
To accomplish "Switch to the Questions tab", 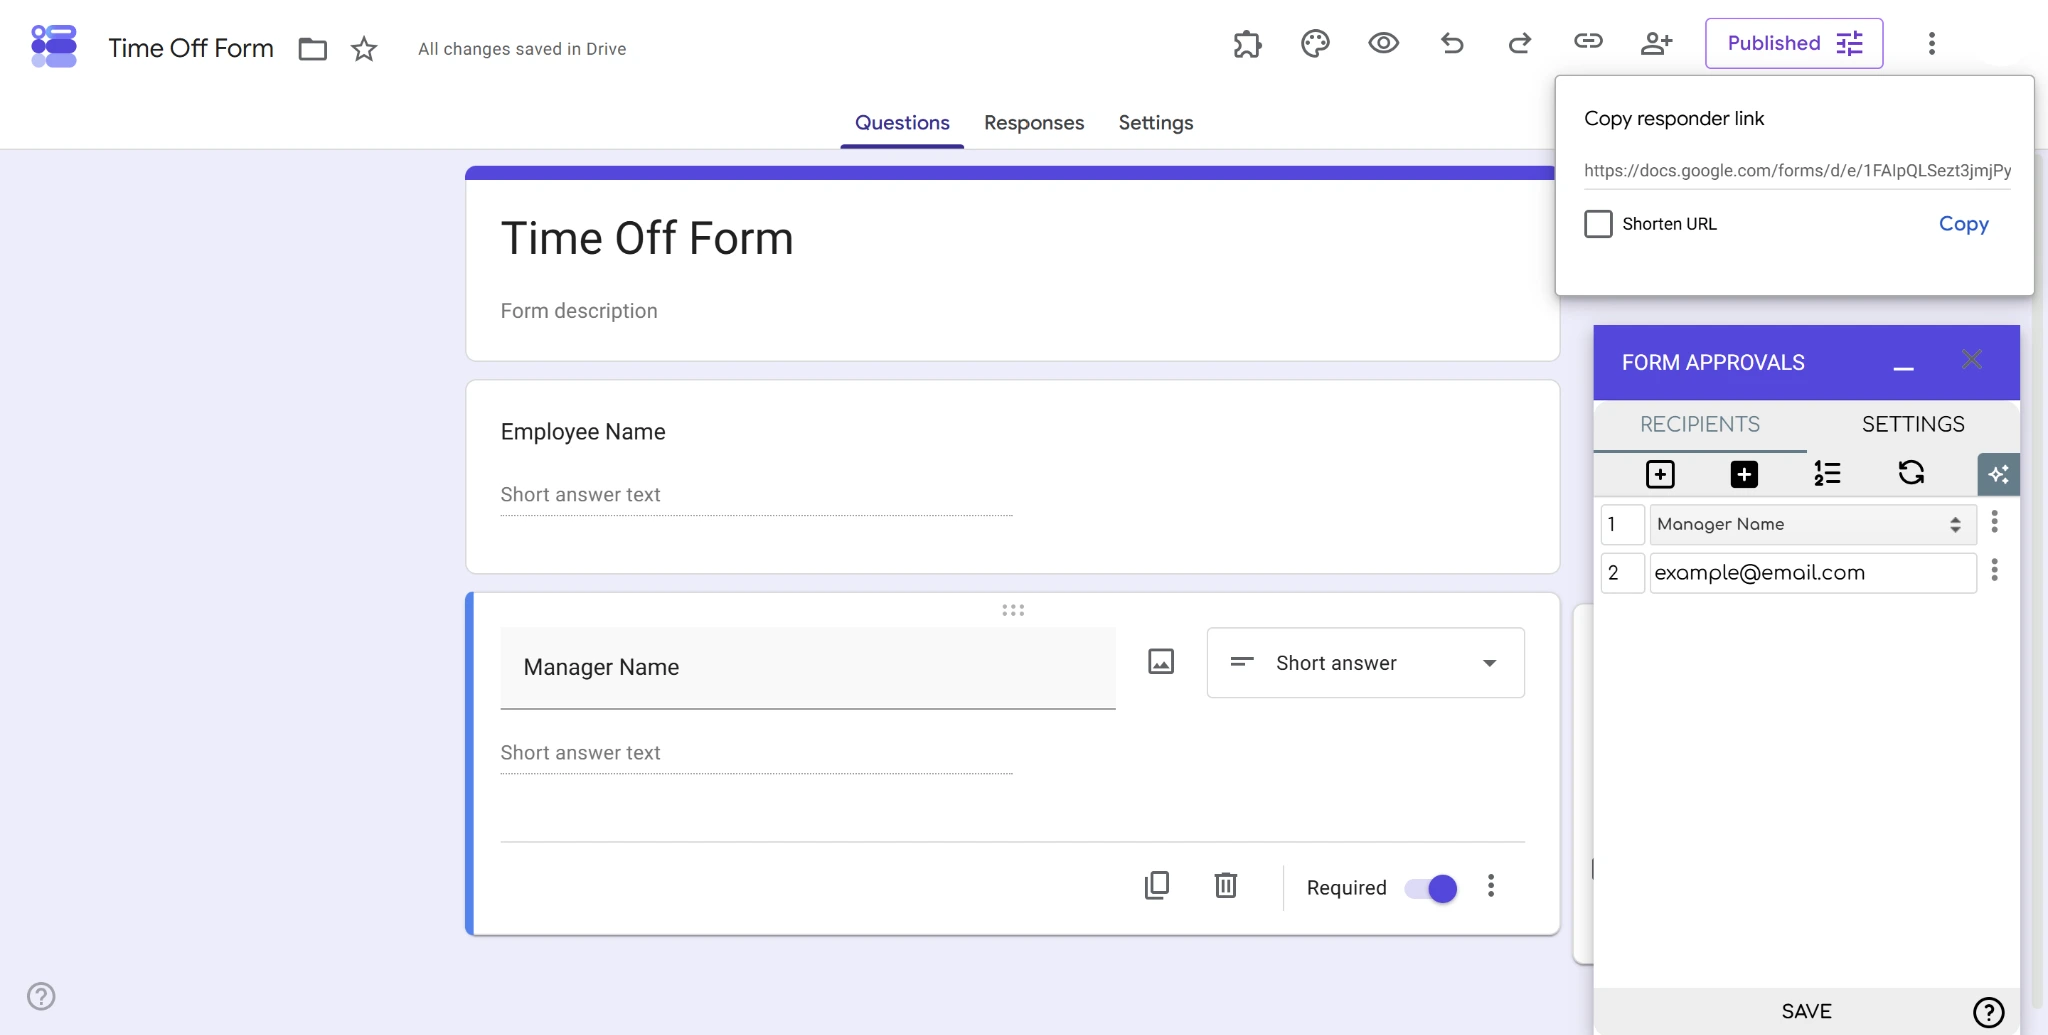I will point(902,123).
